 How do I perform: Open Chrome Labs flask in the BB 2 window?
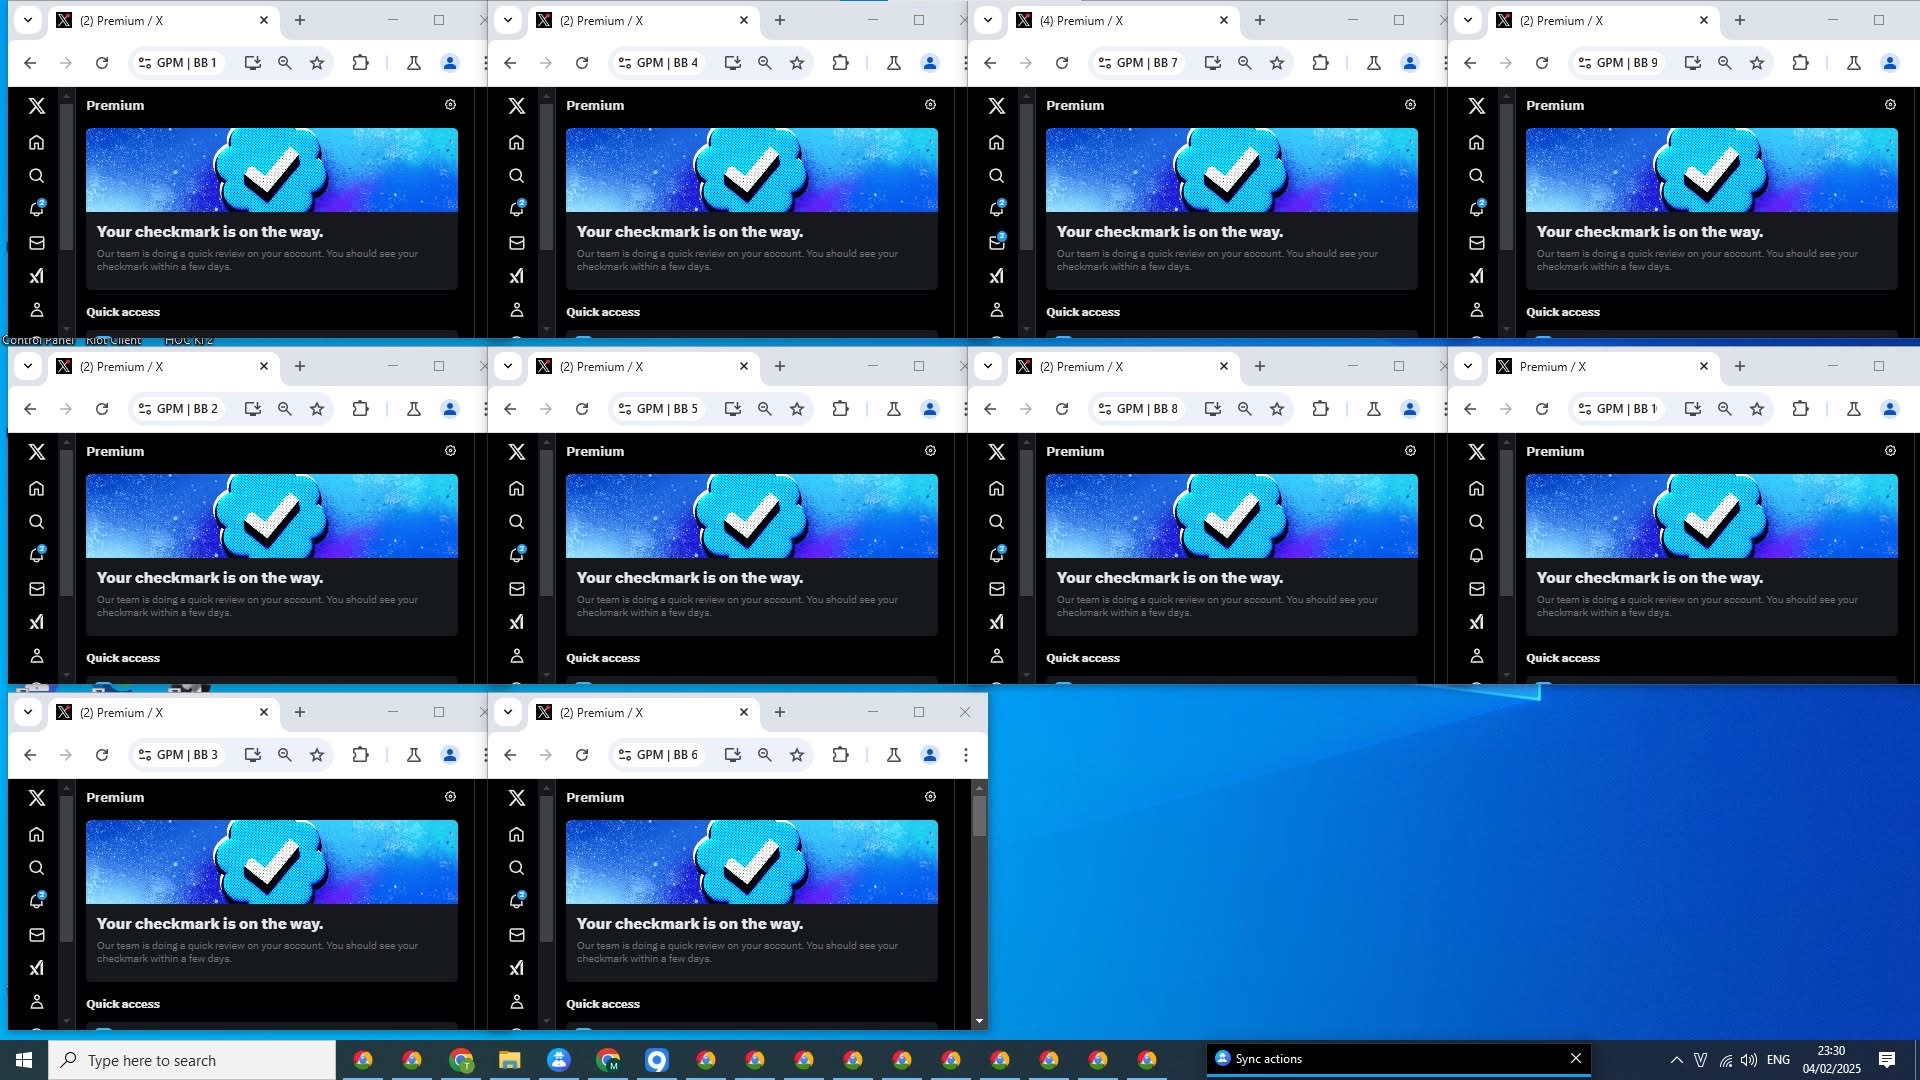pos(414,409)
